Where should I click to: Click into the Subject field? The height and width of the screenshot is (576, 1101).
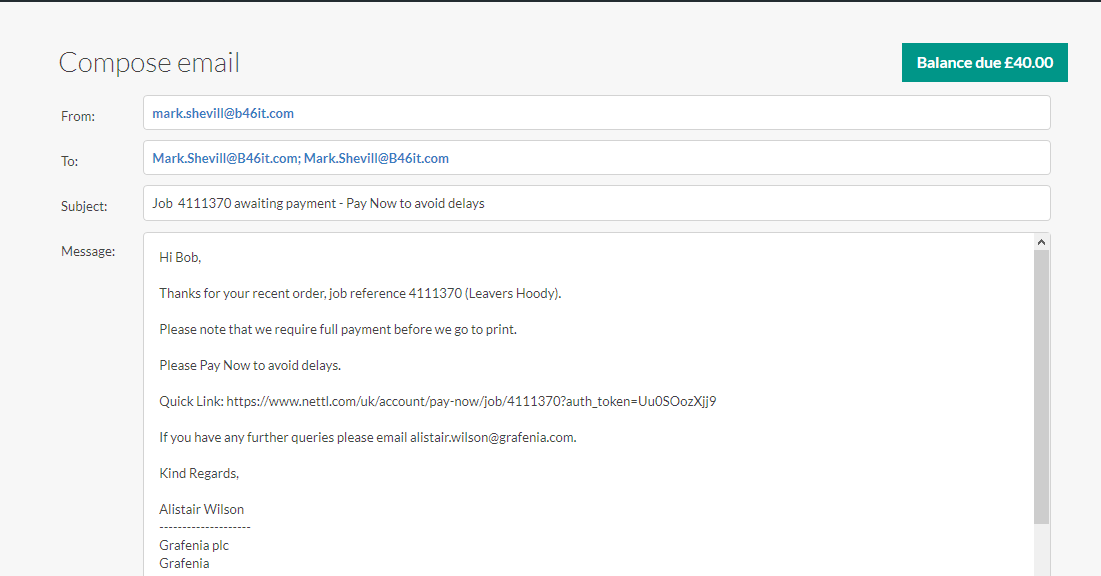click(x=597, y=203)
